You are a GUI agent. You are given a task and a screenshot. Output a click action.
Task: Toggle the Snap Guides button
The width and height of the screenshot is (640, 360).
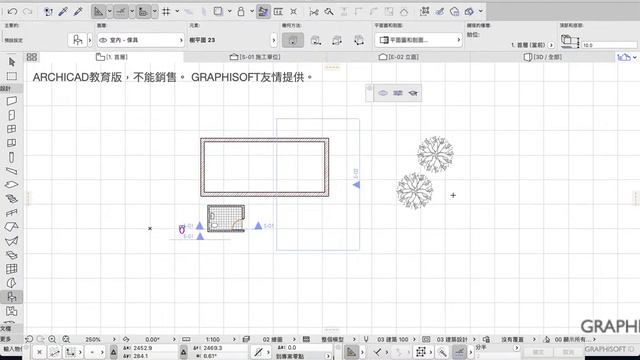(x=121, y=11)
